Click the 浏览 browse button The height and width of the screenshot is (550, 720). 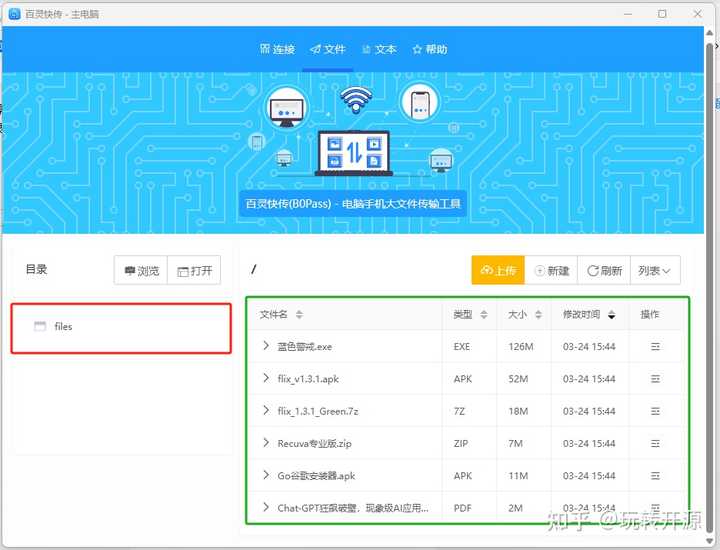(141, 270)
